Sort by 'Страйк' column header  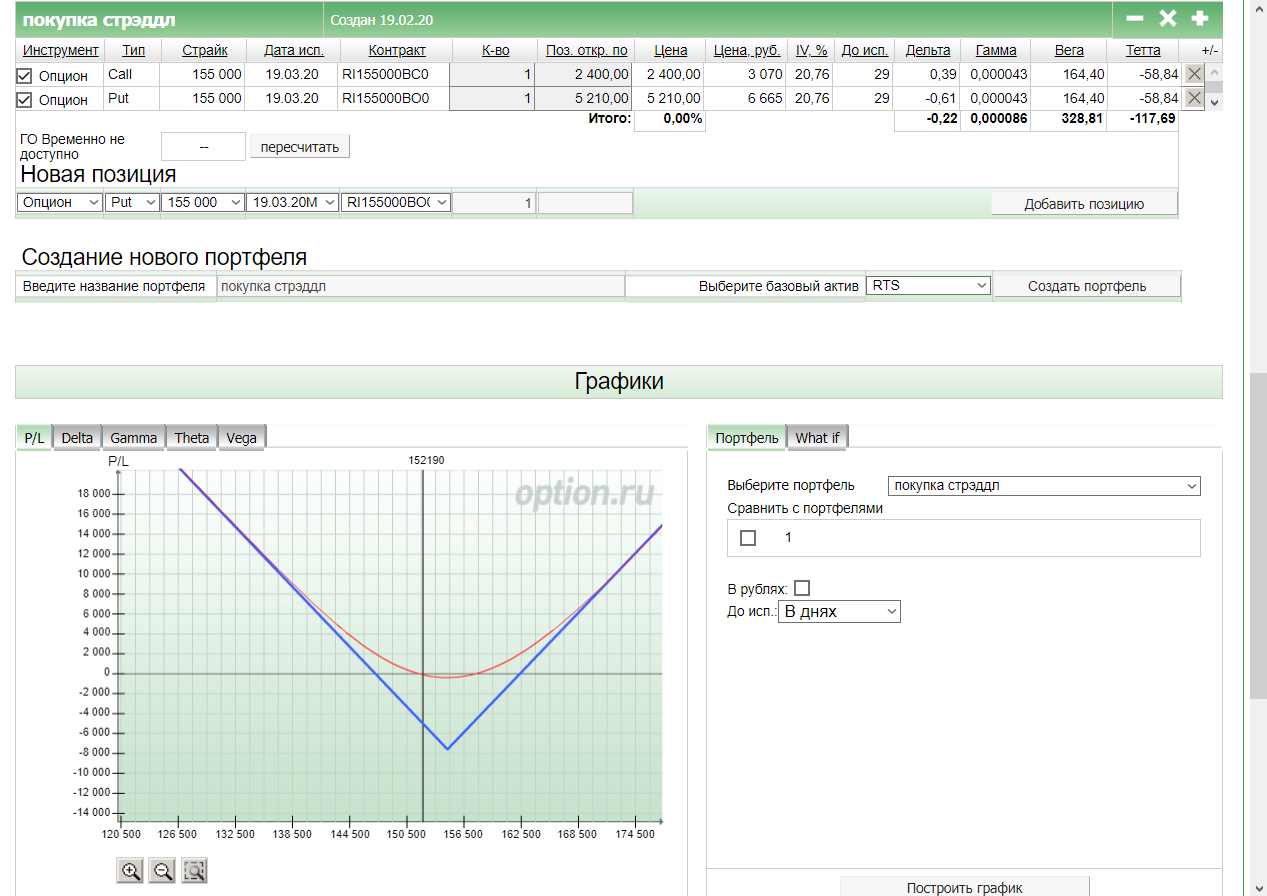(x=205, y=50)
